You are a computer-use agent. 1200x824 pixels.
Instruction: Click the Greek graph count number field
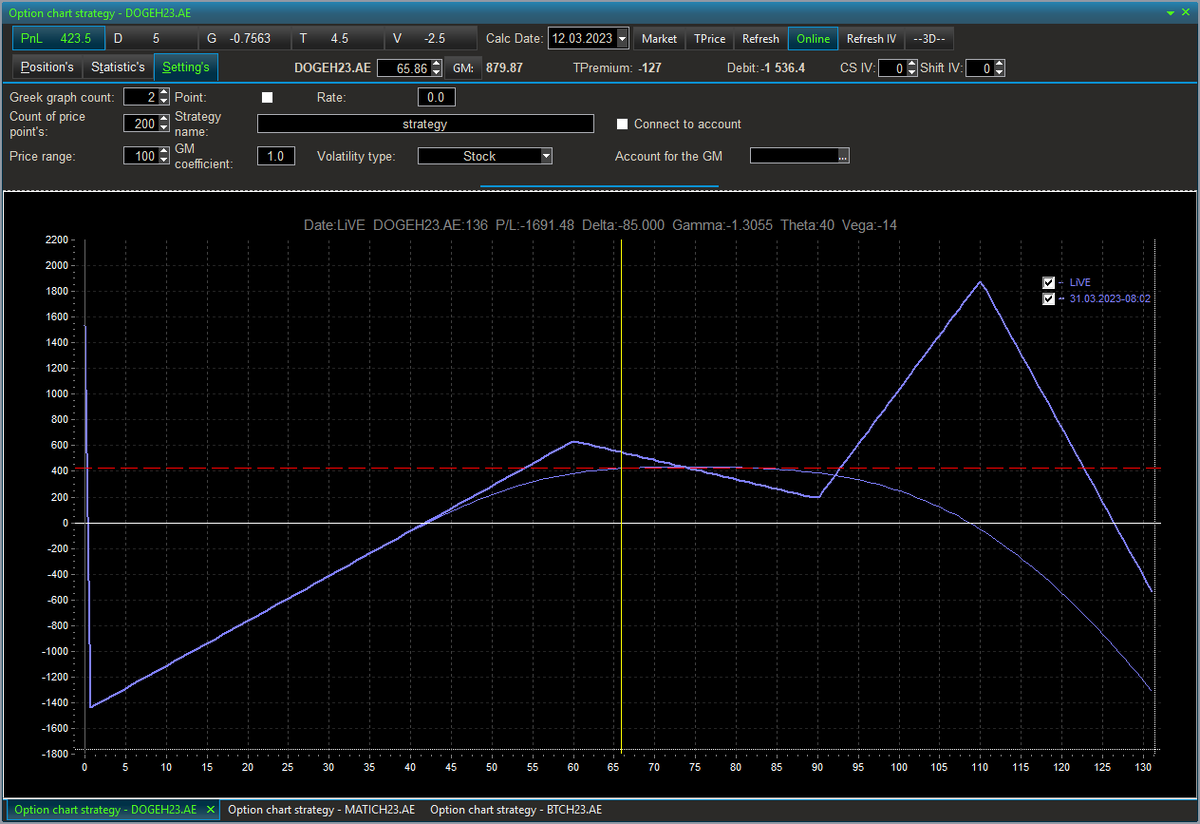(x=141, y=97)
